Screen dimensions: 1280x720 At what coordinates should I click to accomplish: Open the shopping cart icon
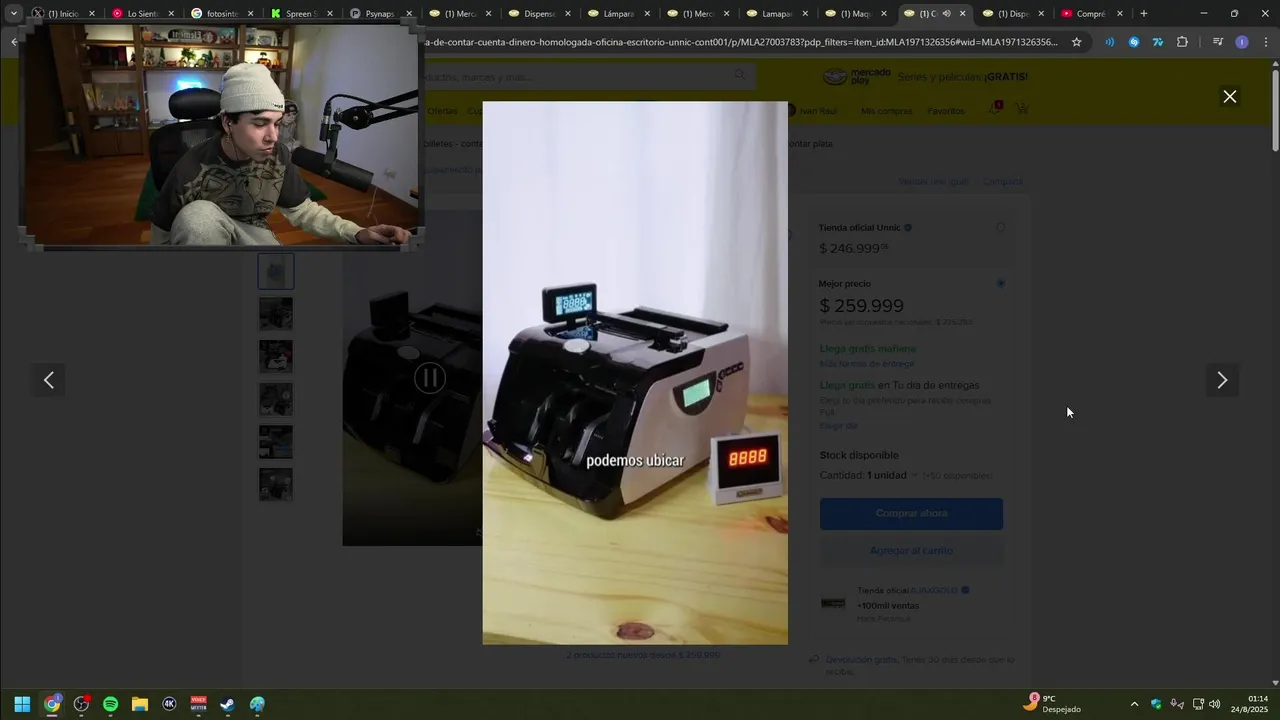pyautogui.click(x=1022, y=109)
